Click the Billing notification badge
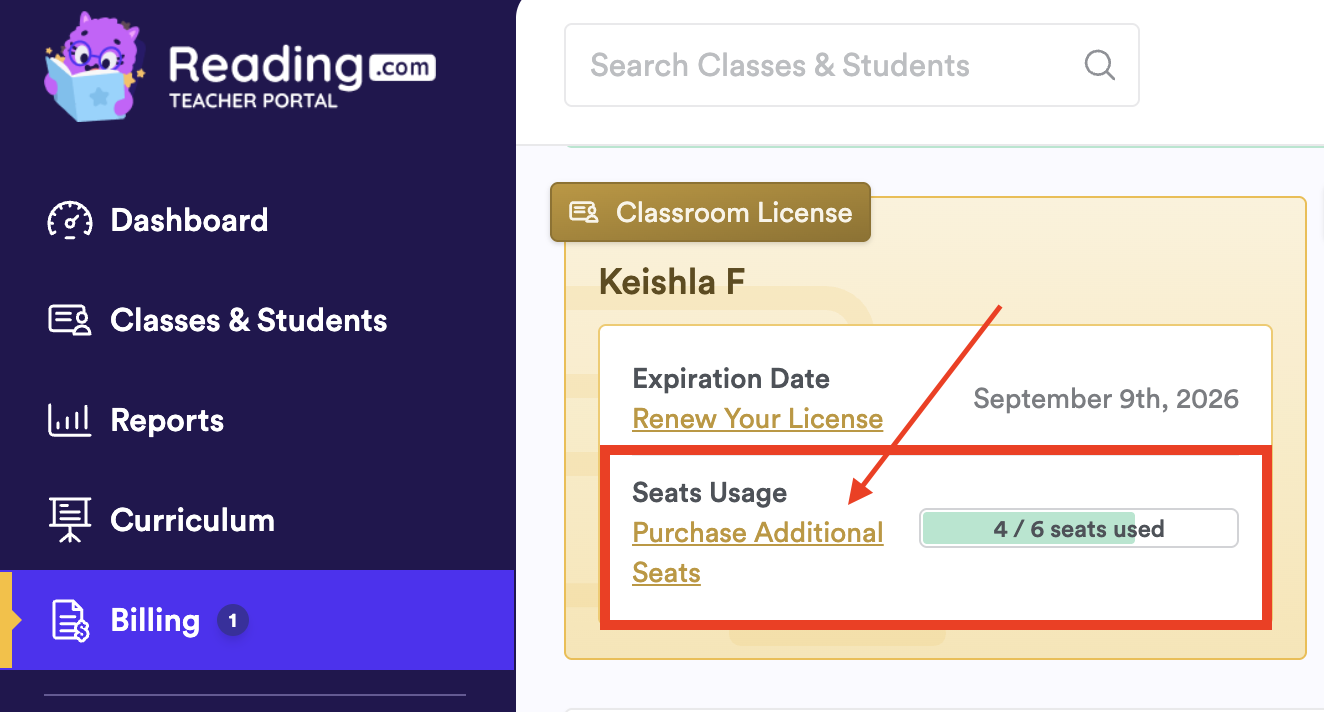The image size is (1324, 712). (233, 621)
